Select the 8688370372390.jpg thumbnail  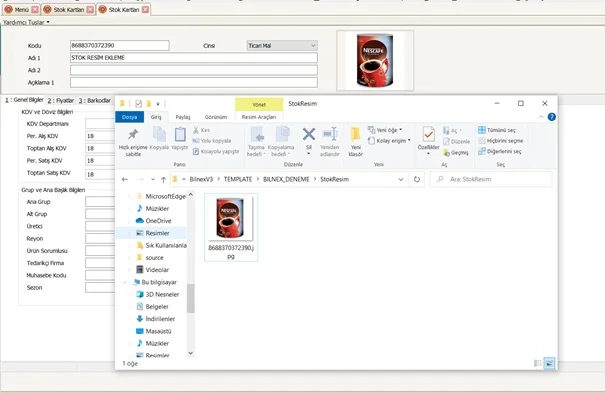[231, 228]
